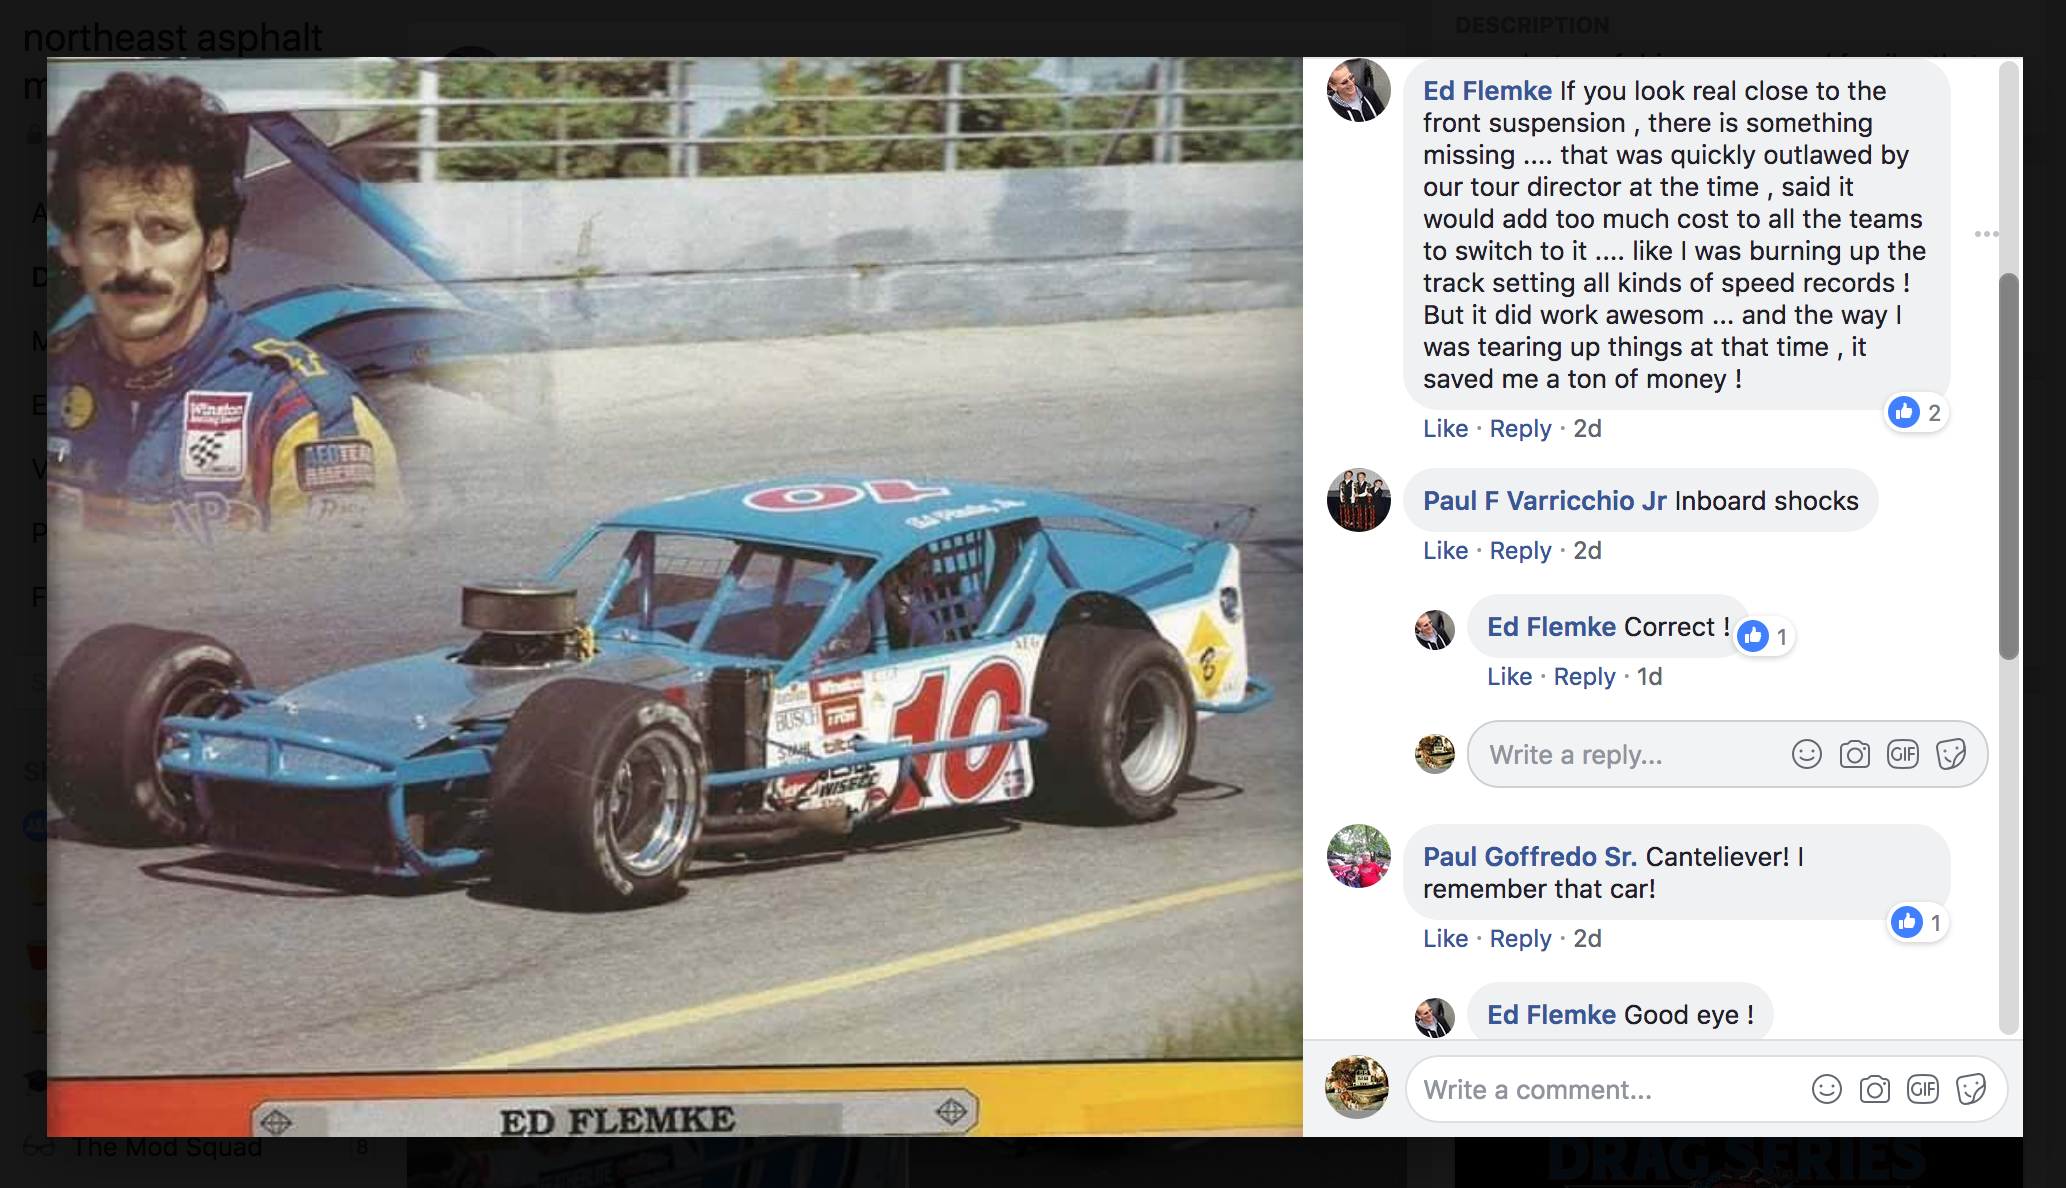2066x1188 pixels.
Task: Attach a photo using reply camera icon
Action: point(1854,754)
